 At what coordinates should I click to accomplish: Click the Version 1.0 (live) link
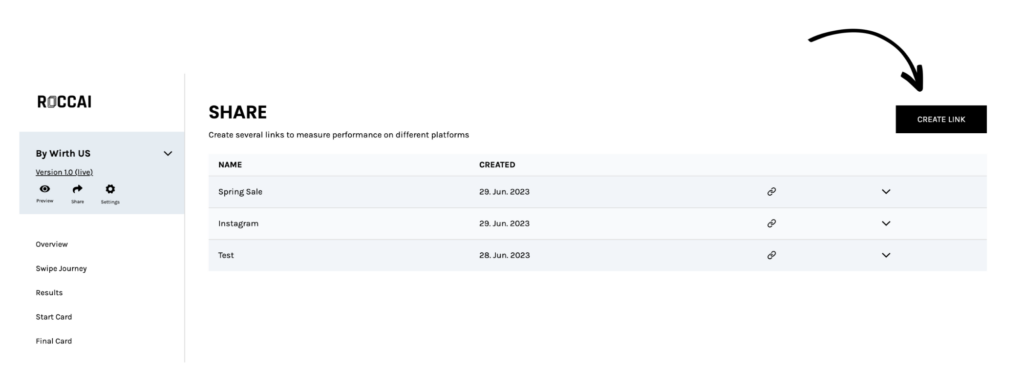point(64,173)
